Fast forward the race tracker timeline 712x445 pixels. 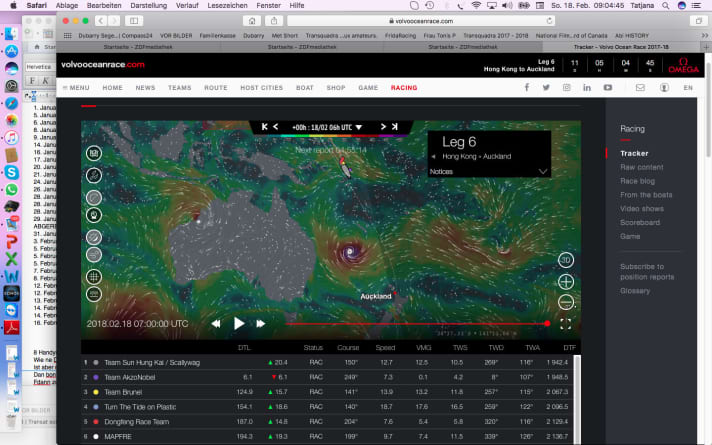tap(261, 324)
